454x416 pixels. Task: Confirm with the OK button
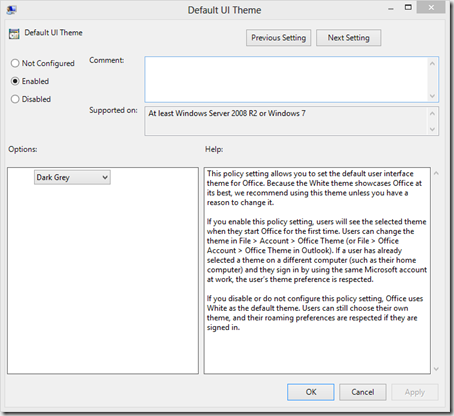(x=311, y=392)
